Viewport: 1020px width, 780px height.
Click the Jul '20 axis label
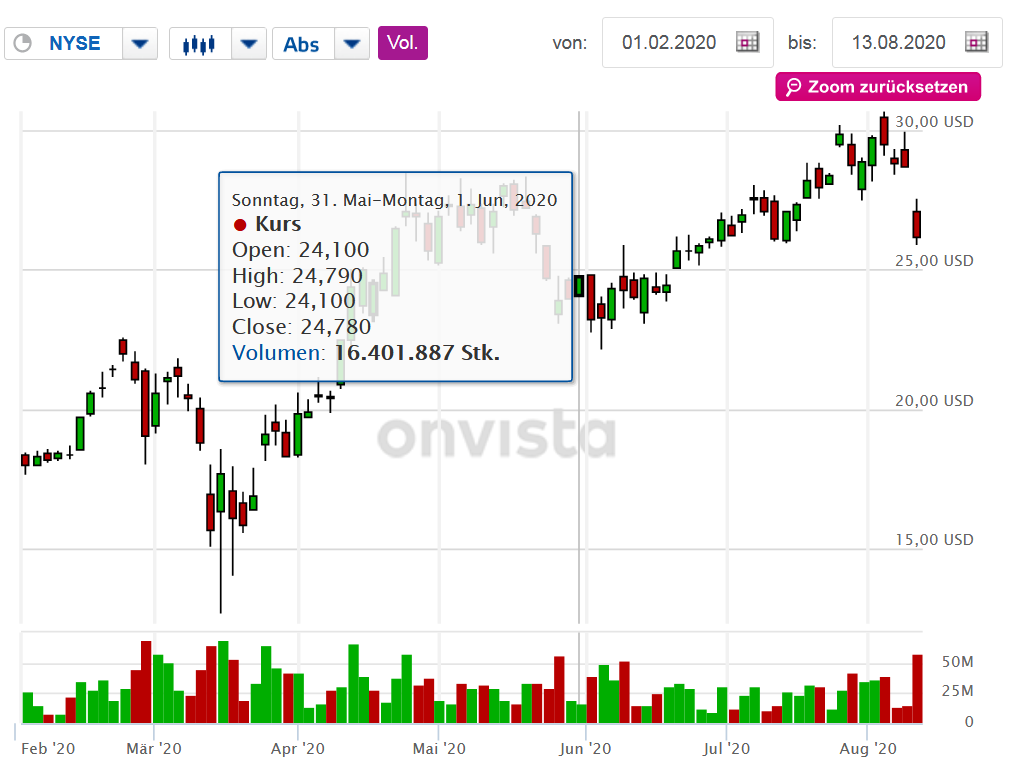(726, 749)
